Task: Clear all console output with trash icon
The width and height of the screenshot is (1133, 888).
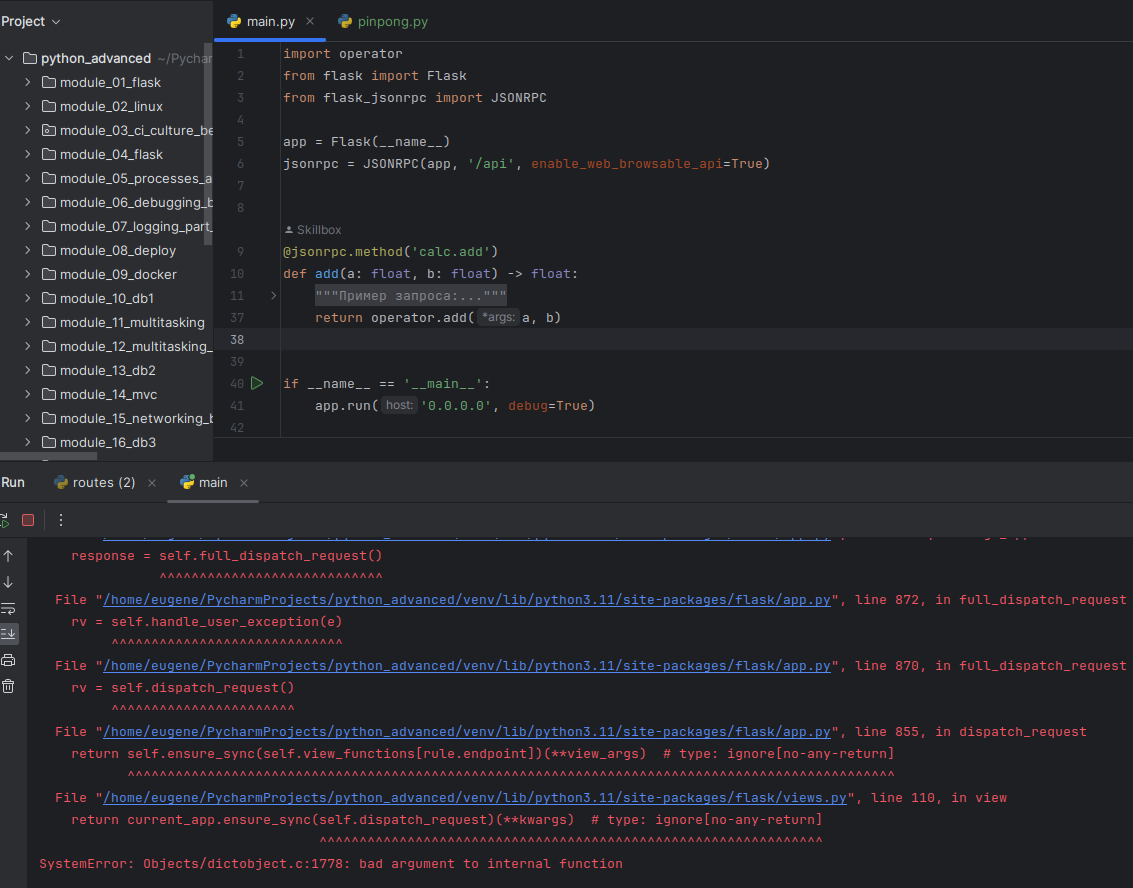Action: [x=8, y=686]
